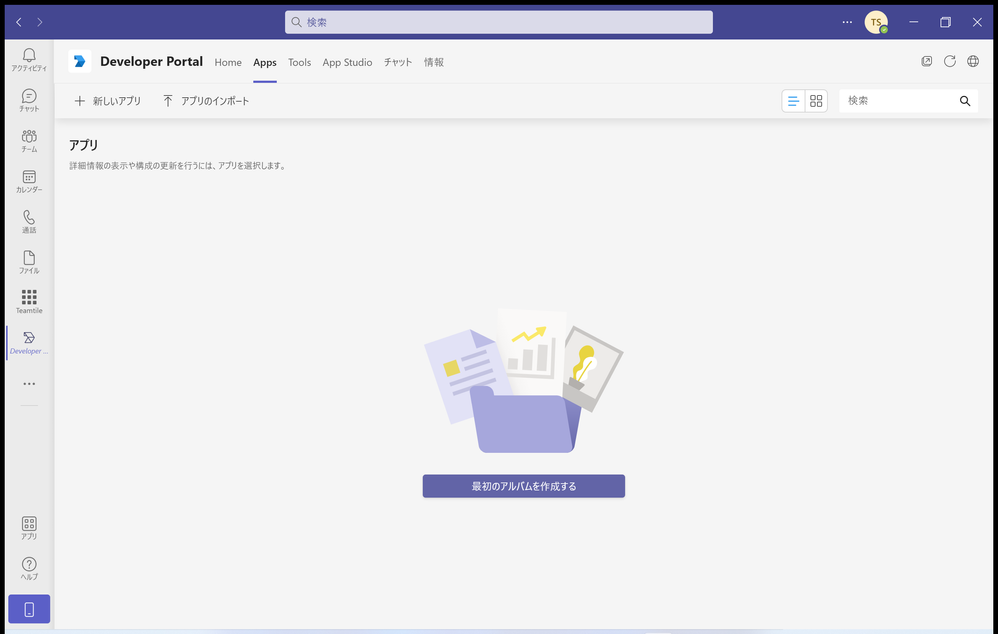998x634 pixels.
Task: Open Settings and more ellipsis menu
Action: click(x=847, y=22)
